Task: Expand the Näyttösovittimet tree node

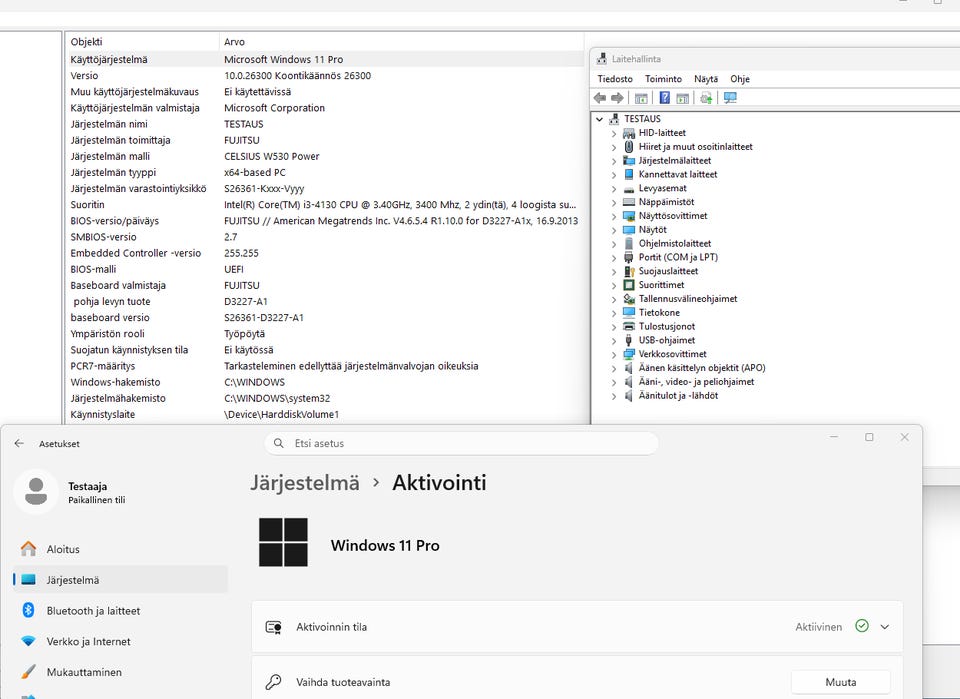Action: click(x=613, y=216)
